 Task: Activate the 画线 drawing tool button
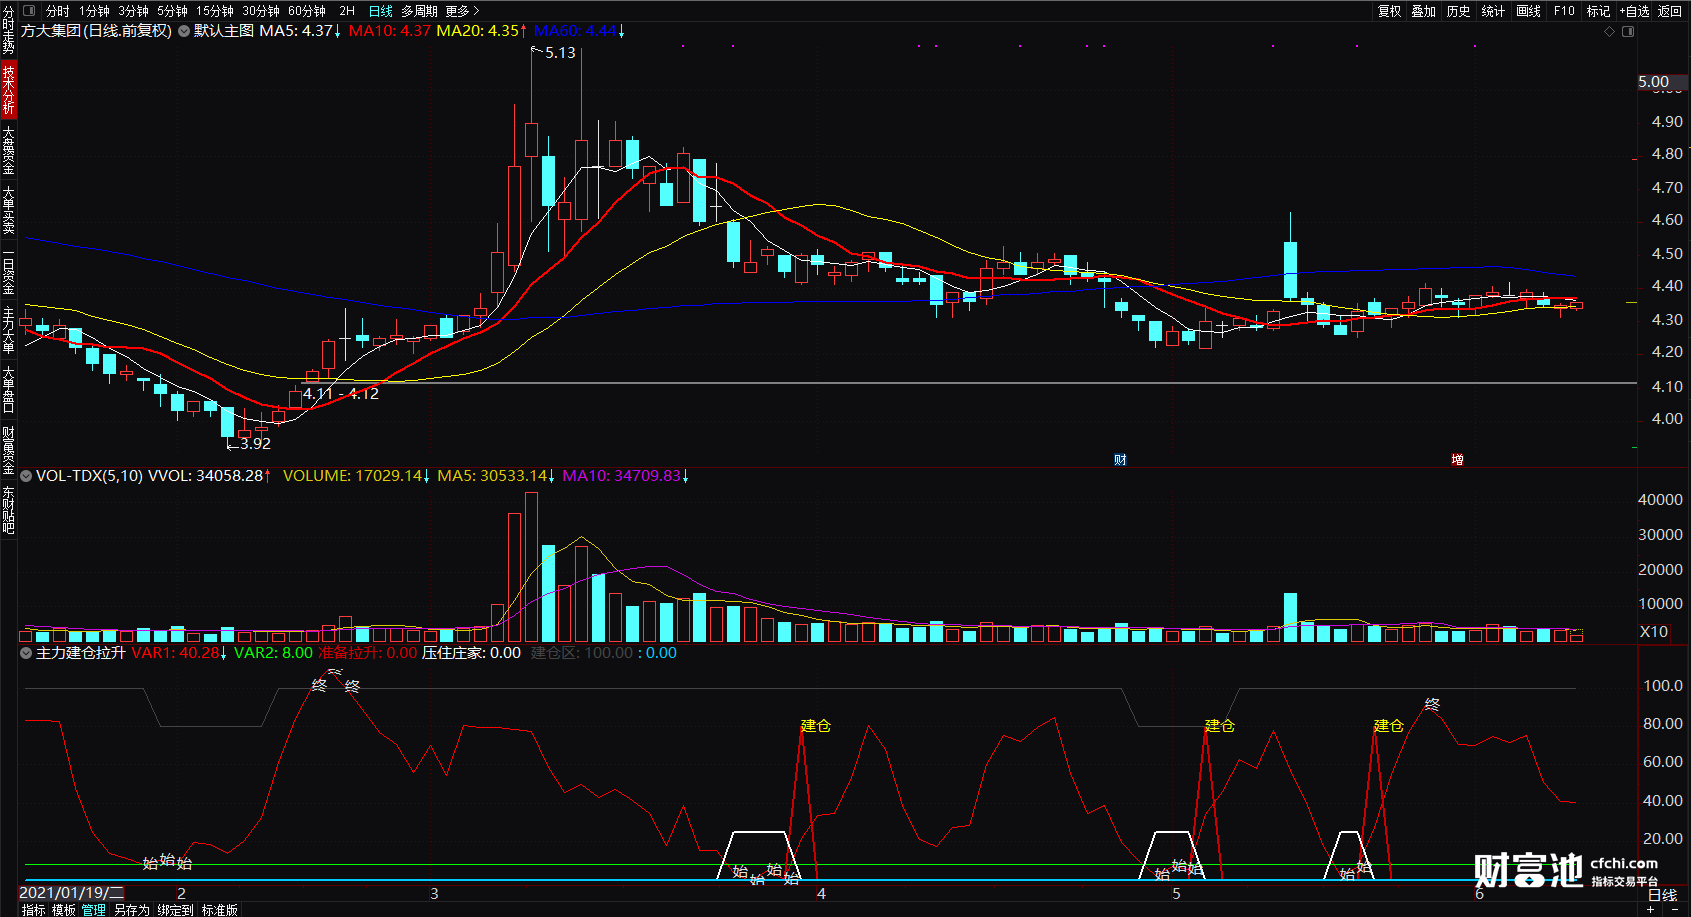1528,11
